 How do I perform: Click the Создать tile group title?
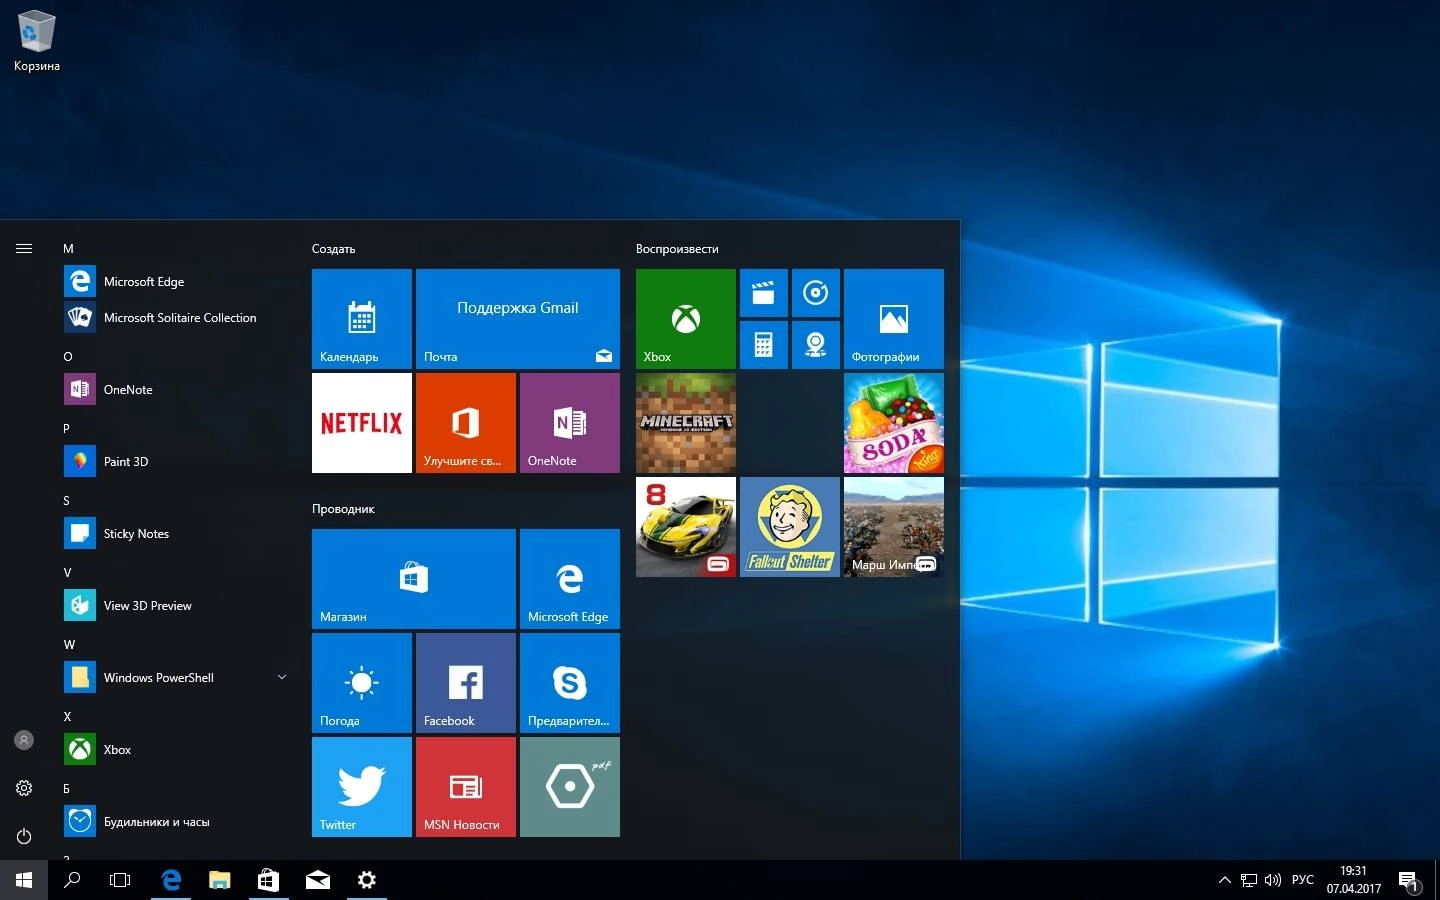pos(333,249)
